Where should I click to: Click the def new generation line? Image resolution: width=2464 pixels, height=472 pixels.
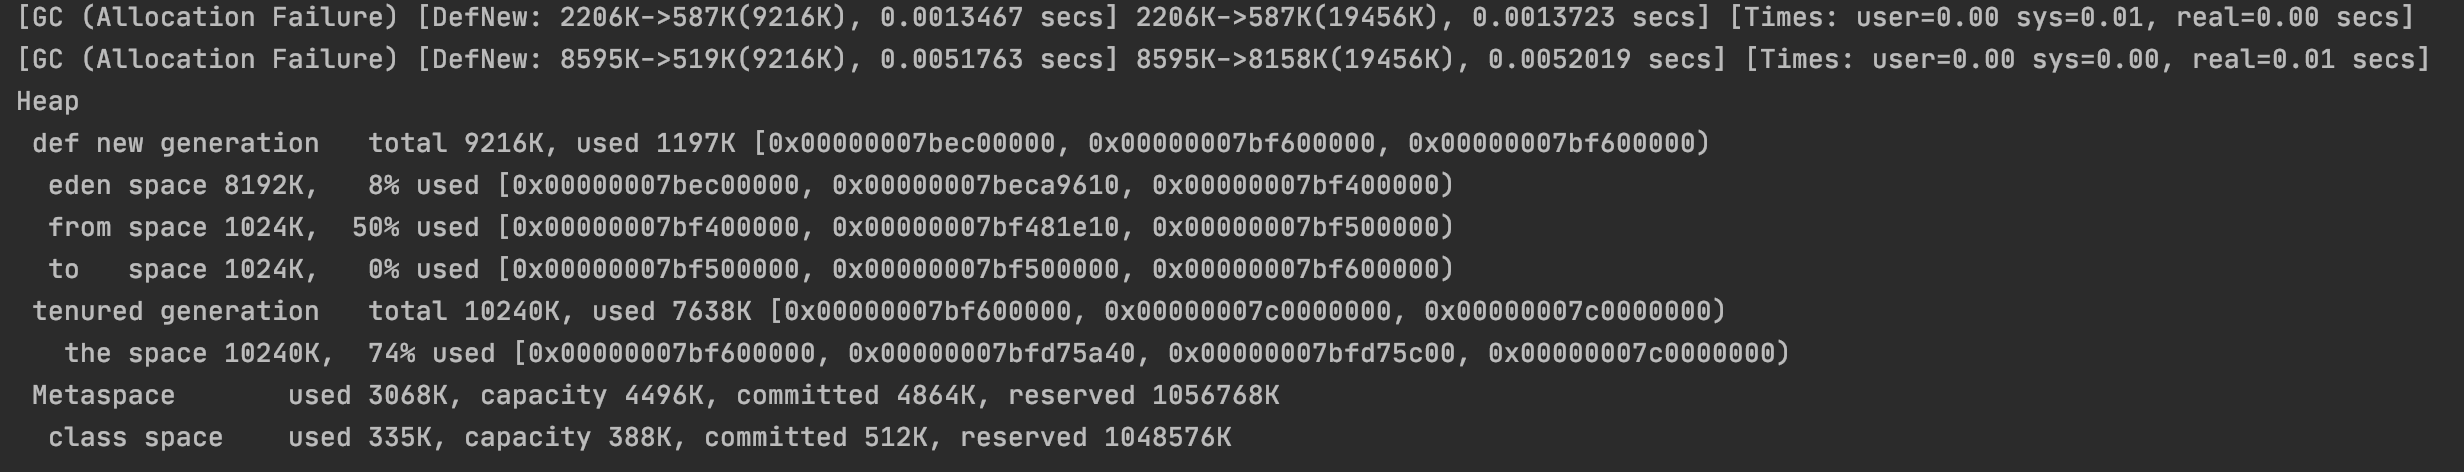pyautogui.click(x=871, y=144)
